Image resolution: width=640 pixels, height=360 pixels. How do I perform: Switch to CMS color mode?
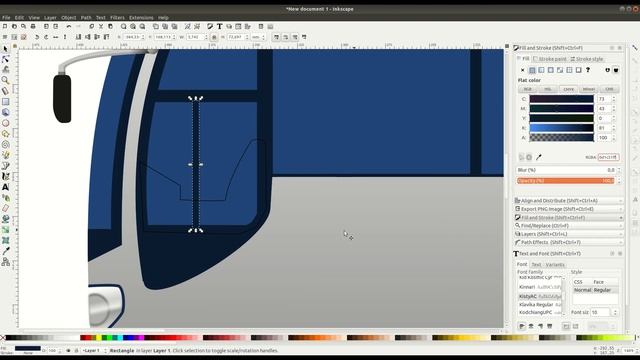609,89
